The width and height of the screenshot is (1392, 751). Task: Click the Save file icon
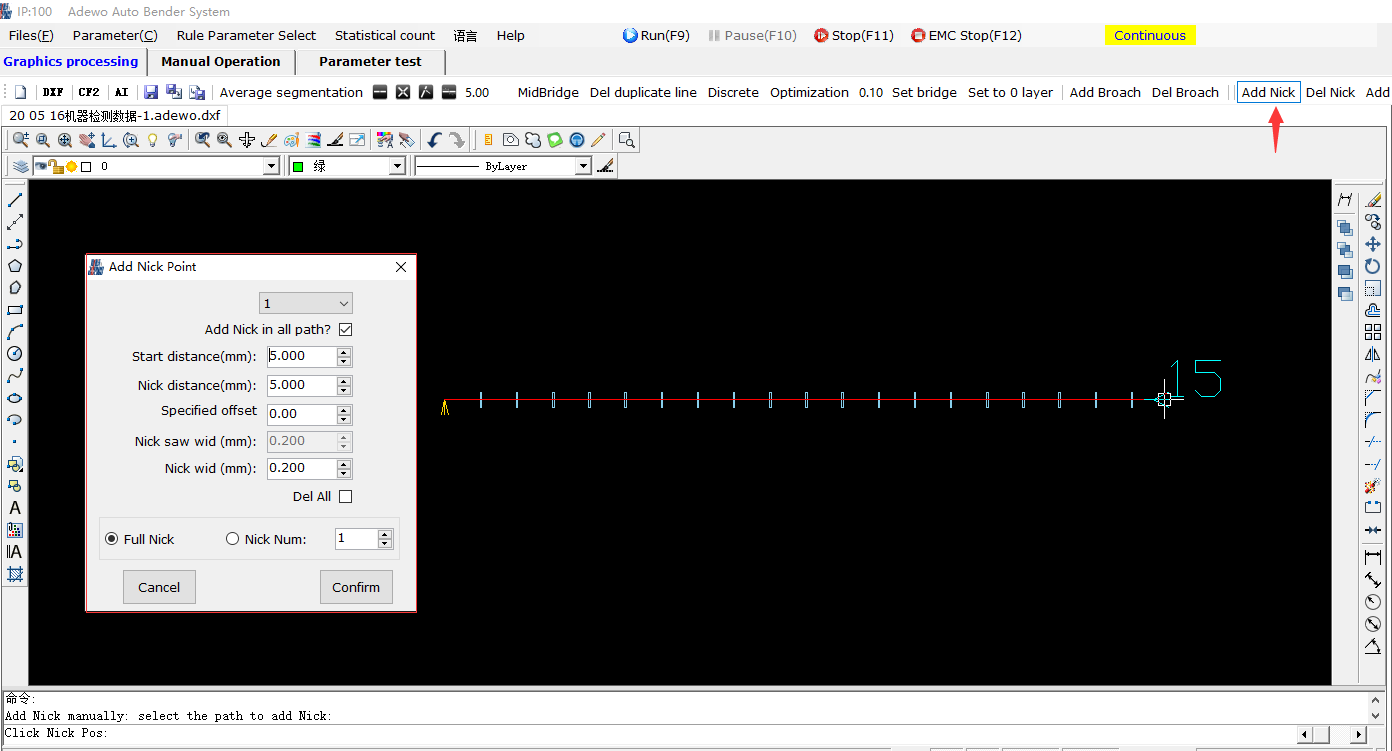(151, 92)
